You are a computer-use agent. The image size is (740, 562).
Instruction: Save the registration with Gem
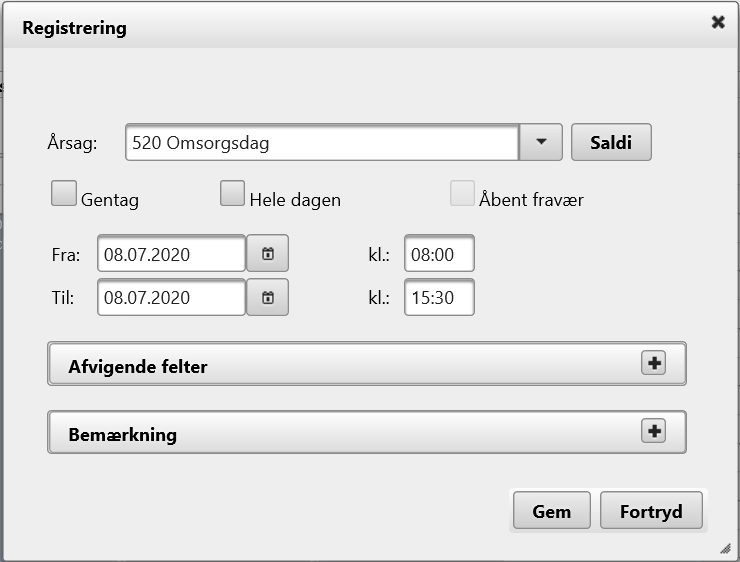pyautogui.click(x=551, y=511)
